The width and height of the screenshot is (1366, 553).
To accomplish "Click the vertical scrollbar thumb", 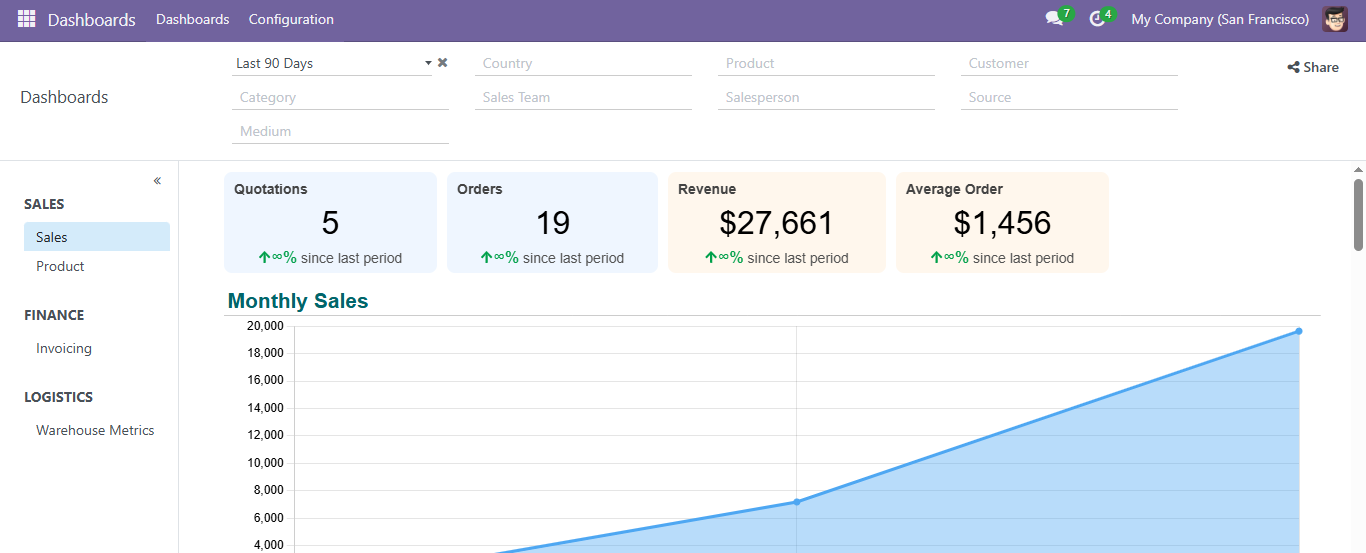I will (1358, 214).
